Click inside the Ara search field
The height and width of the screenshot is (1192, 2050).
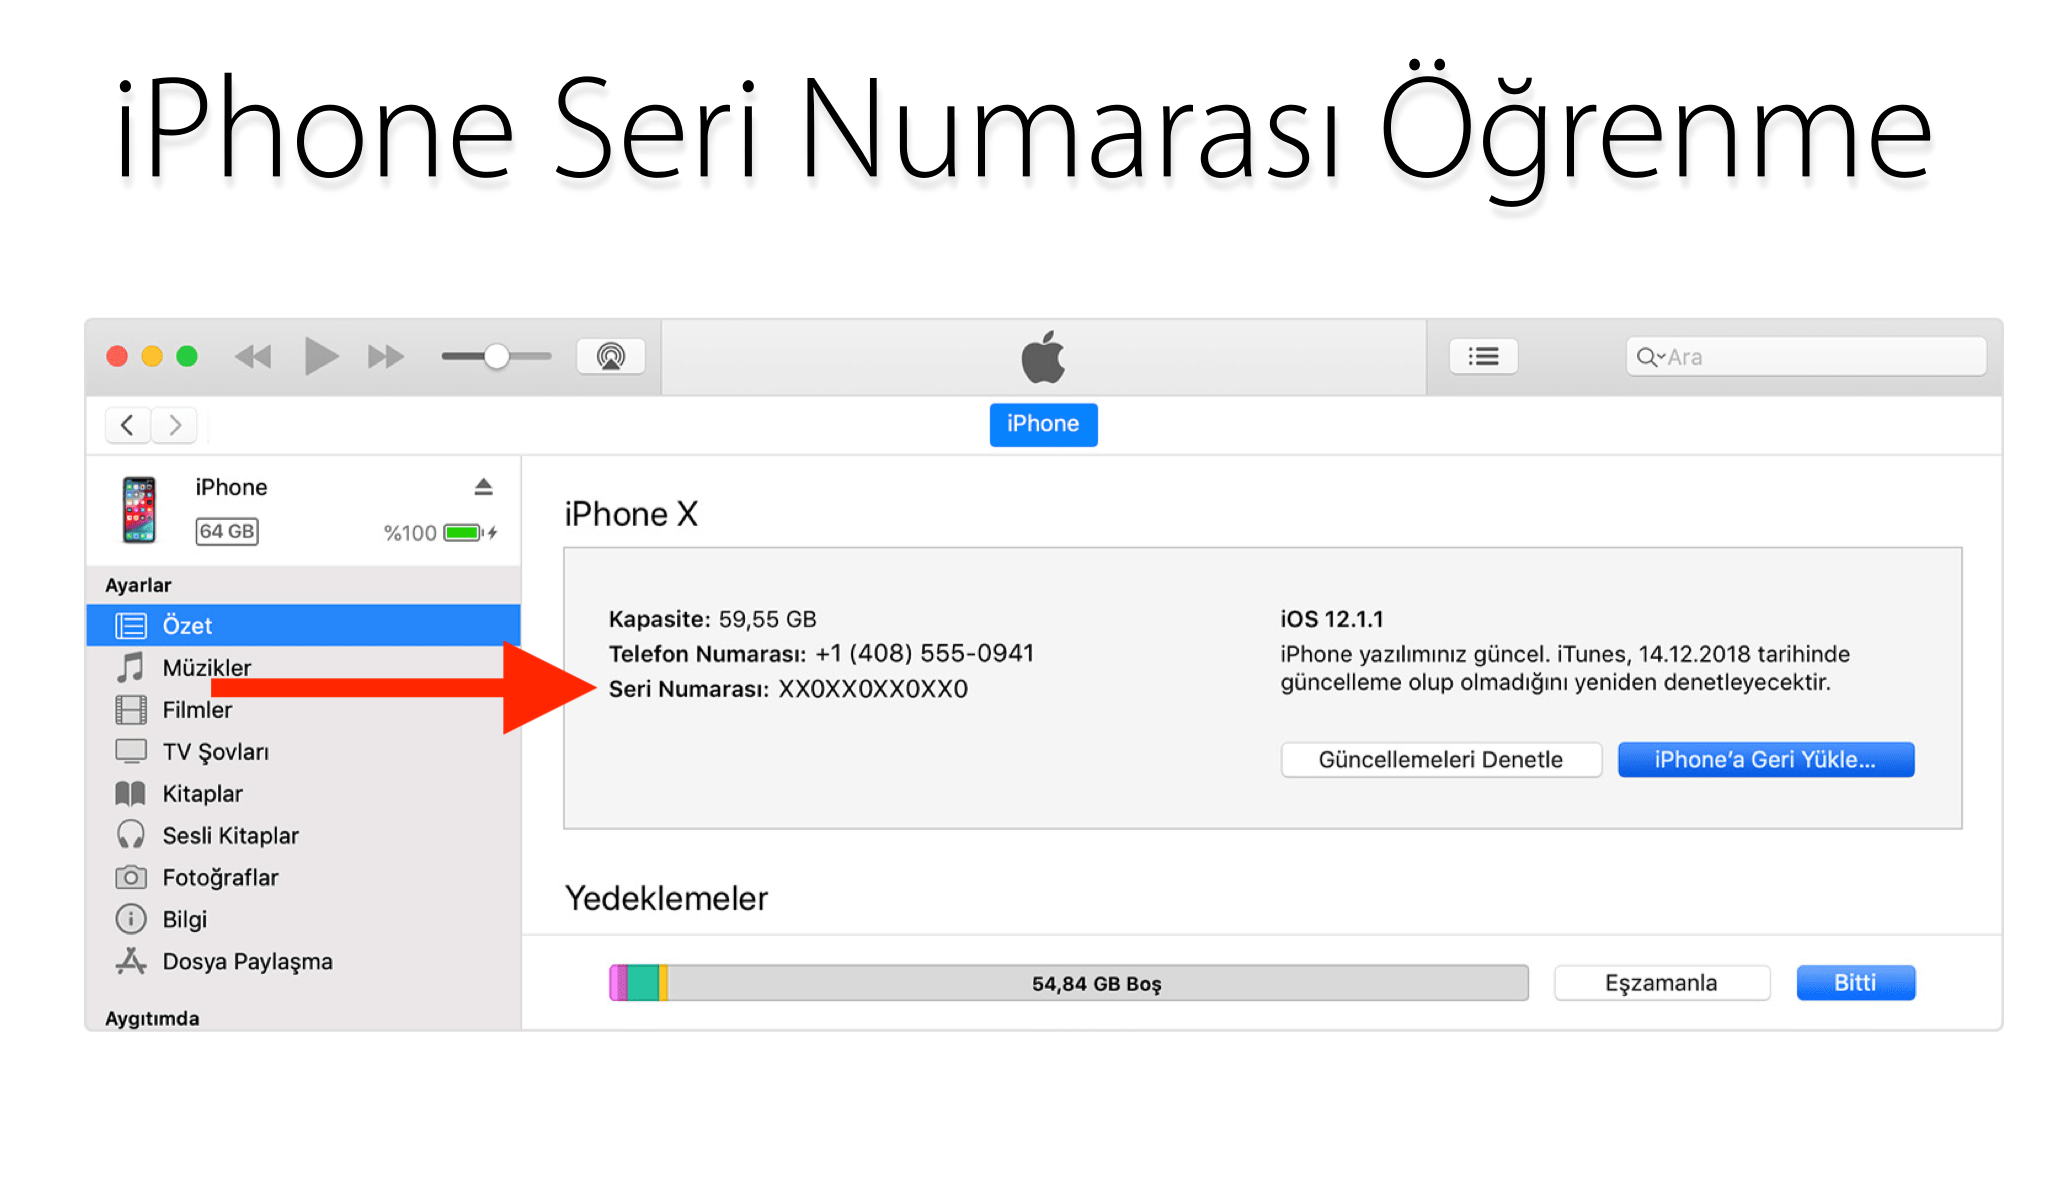[1805, 356]
